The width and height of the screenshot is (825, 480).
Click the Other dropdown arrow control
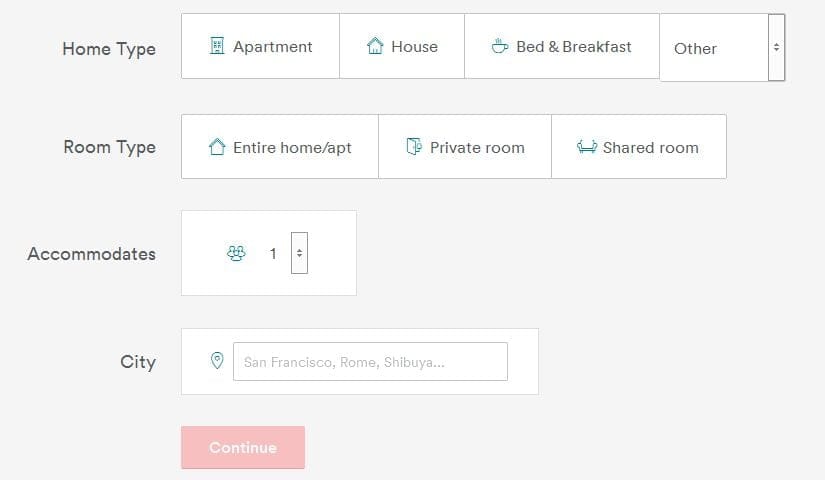777,47
